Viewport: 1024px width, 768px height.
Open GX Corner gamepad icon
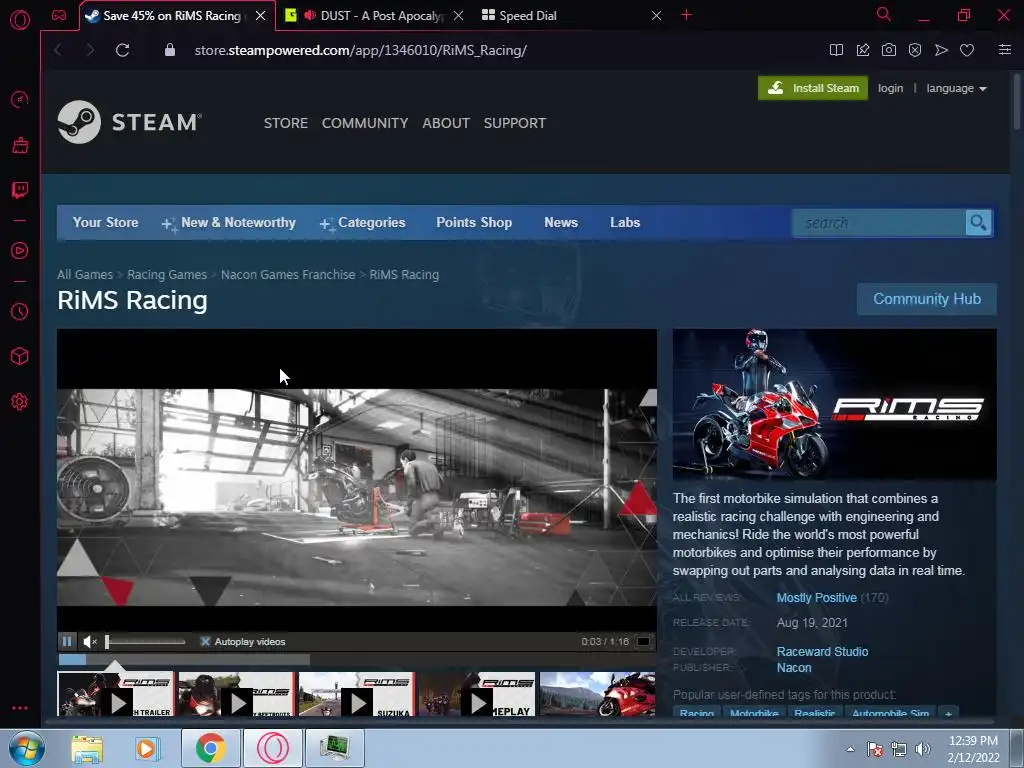(59, 15)
